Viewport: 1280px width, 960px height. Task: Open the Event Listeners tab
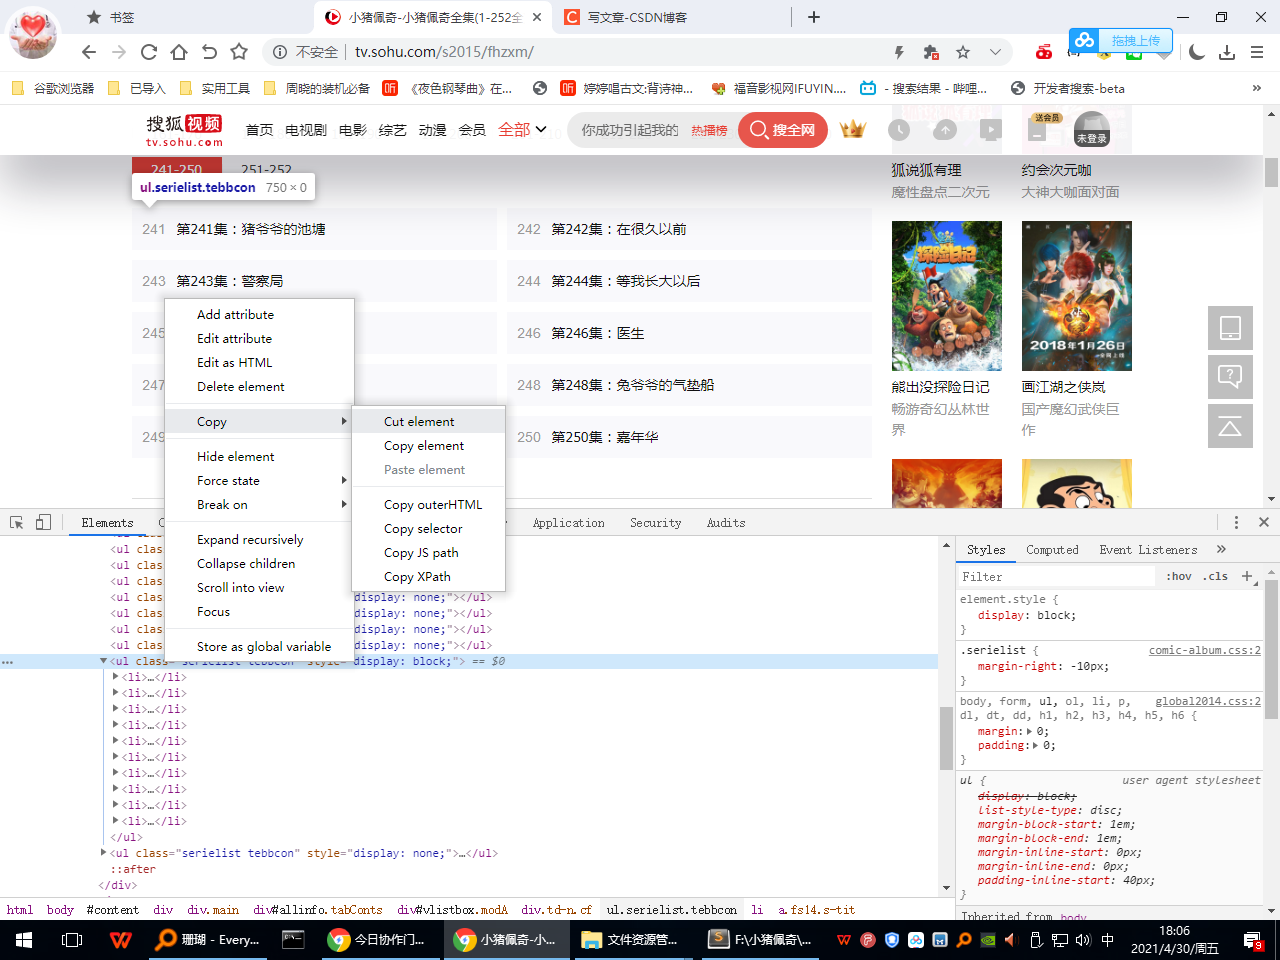pyautogui.click(x=1148, y=550)
